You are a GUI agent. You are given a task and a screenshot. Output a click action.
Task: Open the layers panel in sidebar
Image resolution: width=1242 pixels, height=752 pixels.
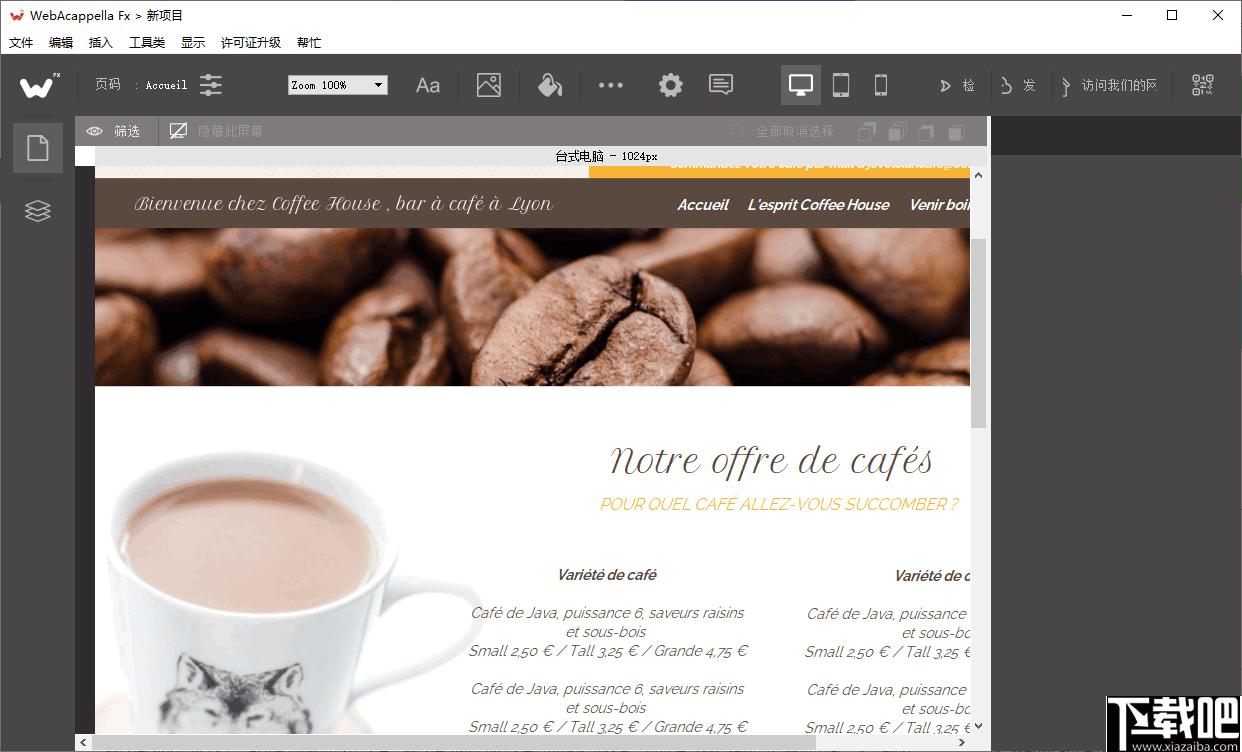coord(38,211)
